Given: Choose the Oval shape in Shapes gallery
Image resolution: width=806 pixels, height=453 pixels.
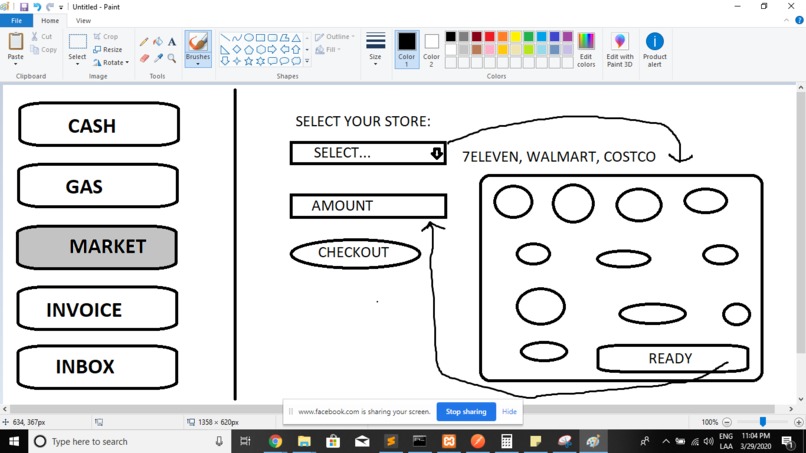Looking at the screenshot, I should click(249, 38).
